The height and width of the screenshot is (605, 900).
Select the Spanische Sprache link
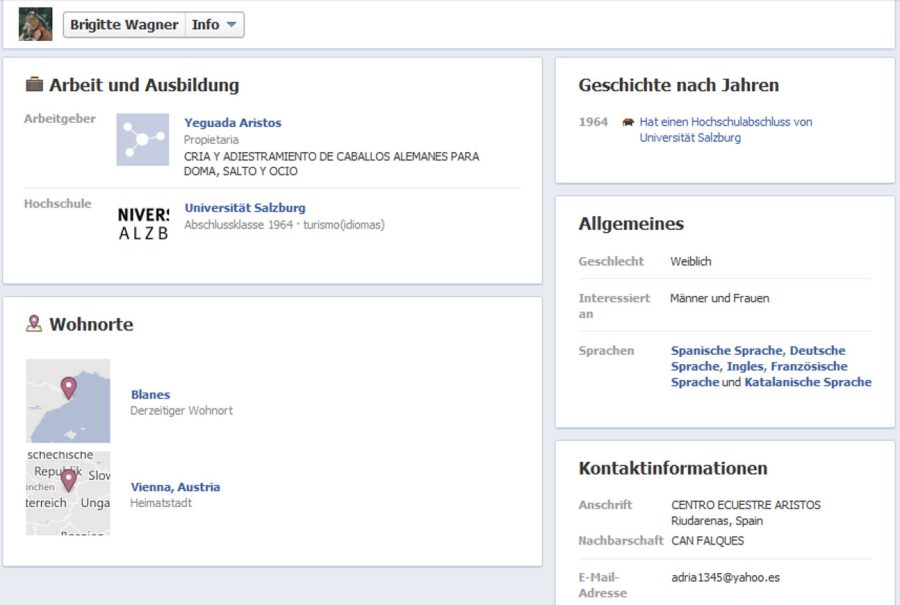728,351
